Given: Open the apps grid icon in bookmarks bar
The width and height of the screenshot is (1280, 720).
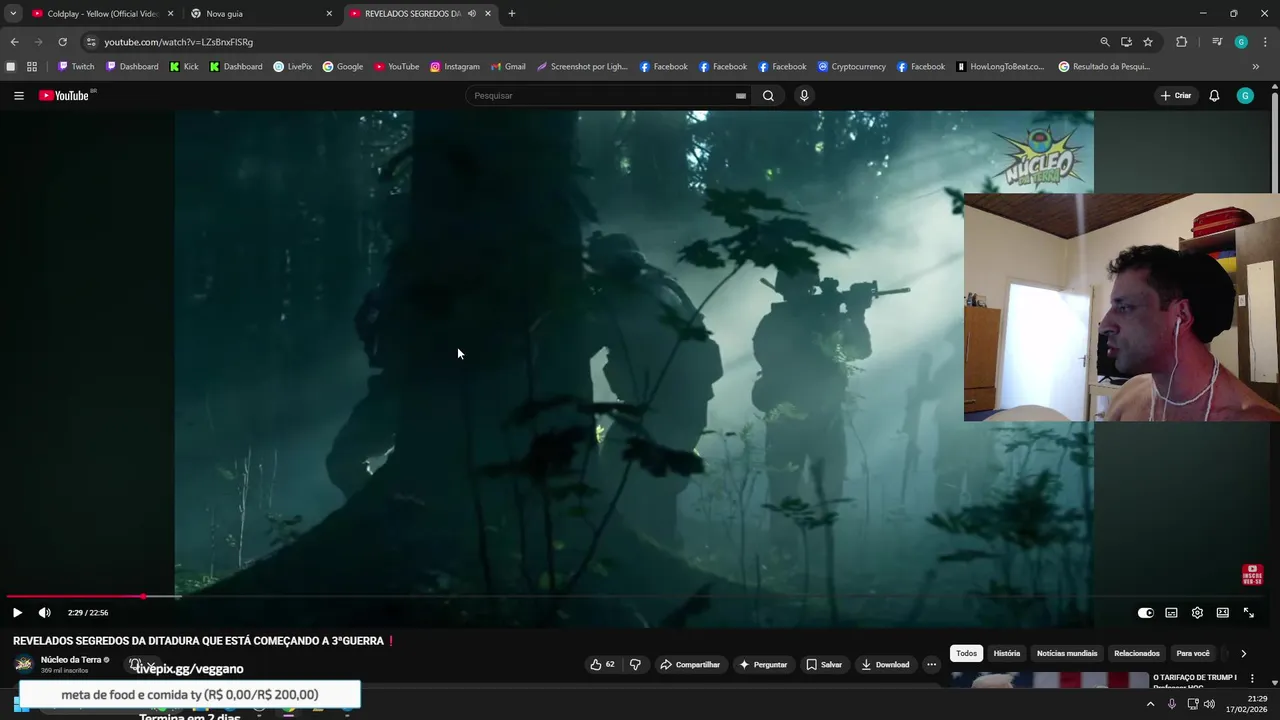Looking at the screenshot, I should [x=32, y=67].
